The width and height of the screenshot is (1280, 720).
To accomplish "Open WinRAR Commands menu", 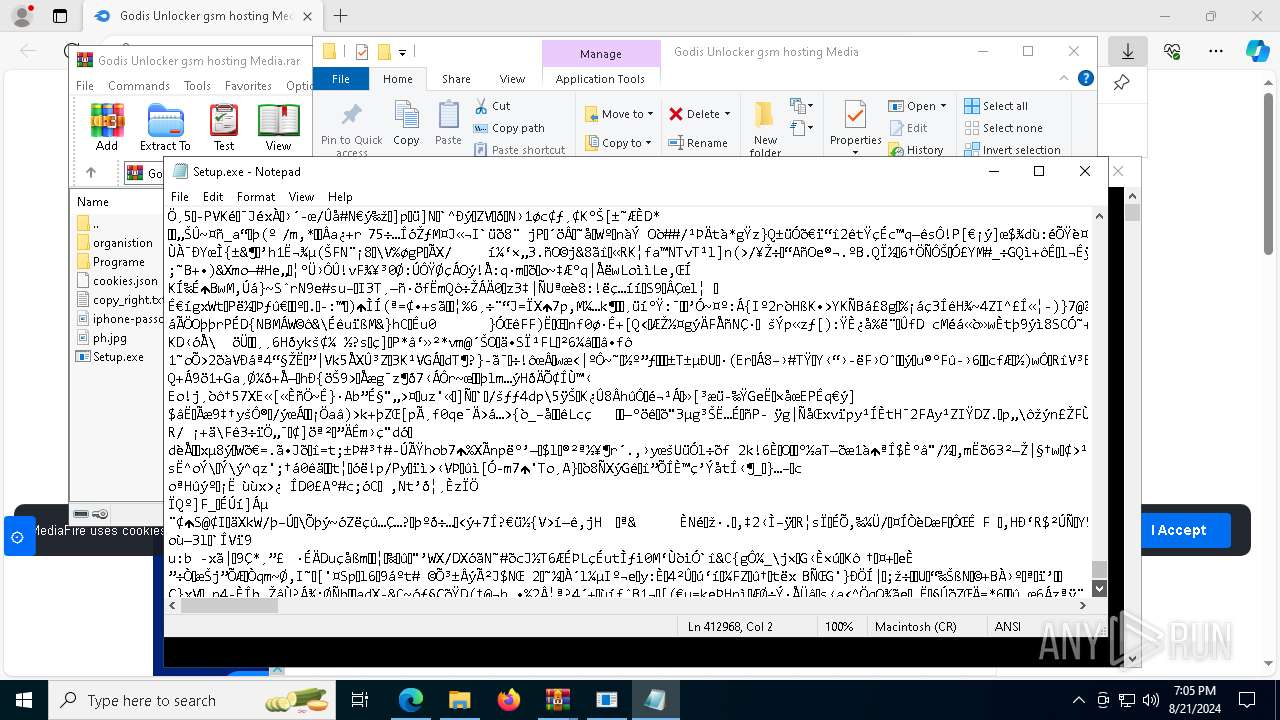I will [139, 86].
